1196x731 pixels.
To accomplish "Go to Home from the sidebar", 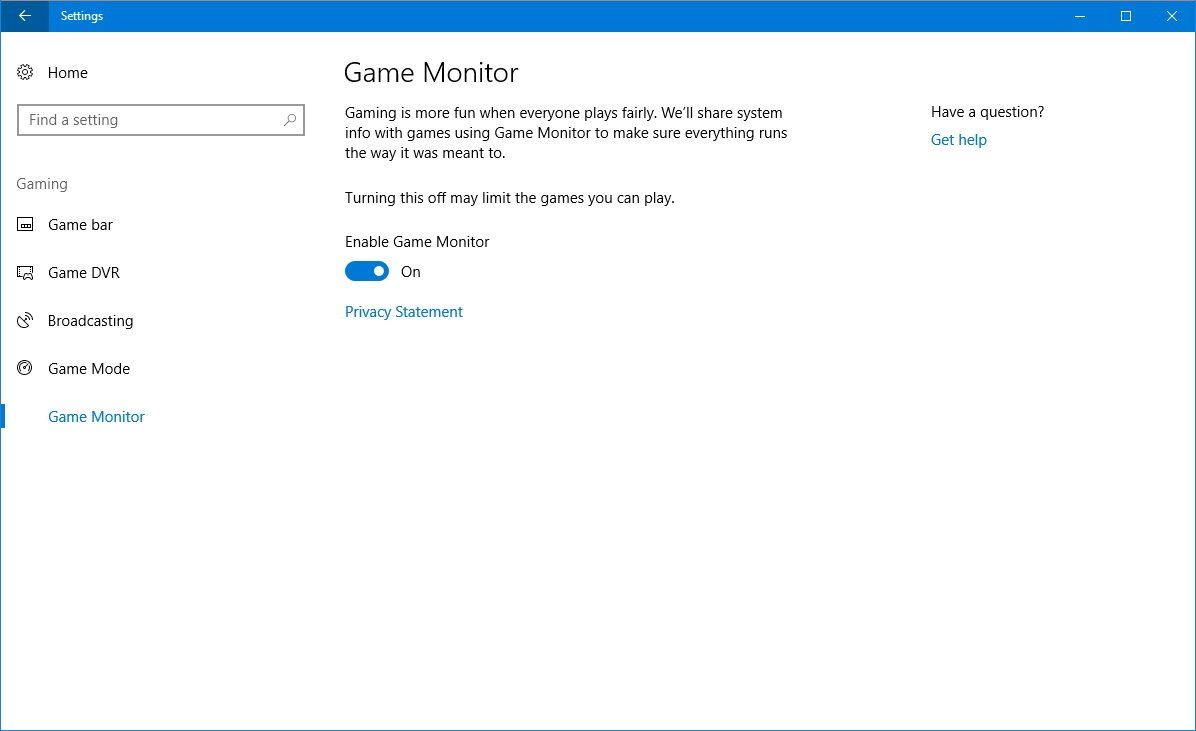I will [x=68, y=72].
